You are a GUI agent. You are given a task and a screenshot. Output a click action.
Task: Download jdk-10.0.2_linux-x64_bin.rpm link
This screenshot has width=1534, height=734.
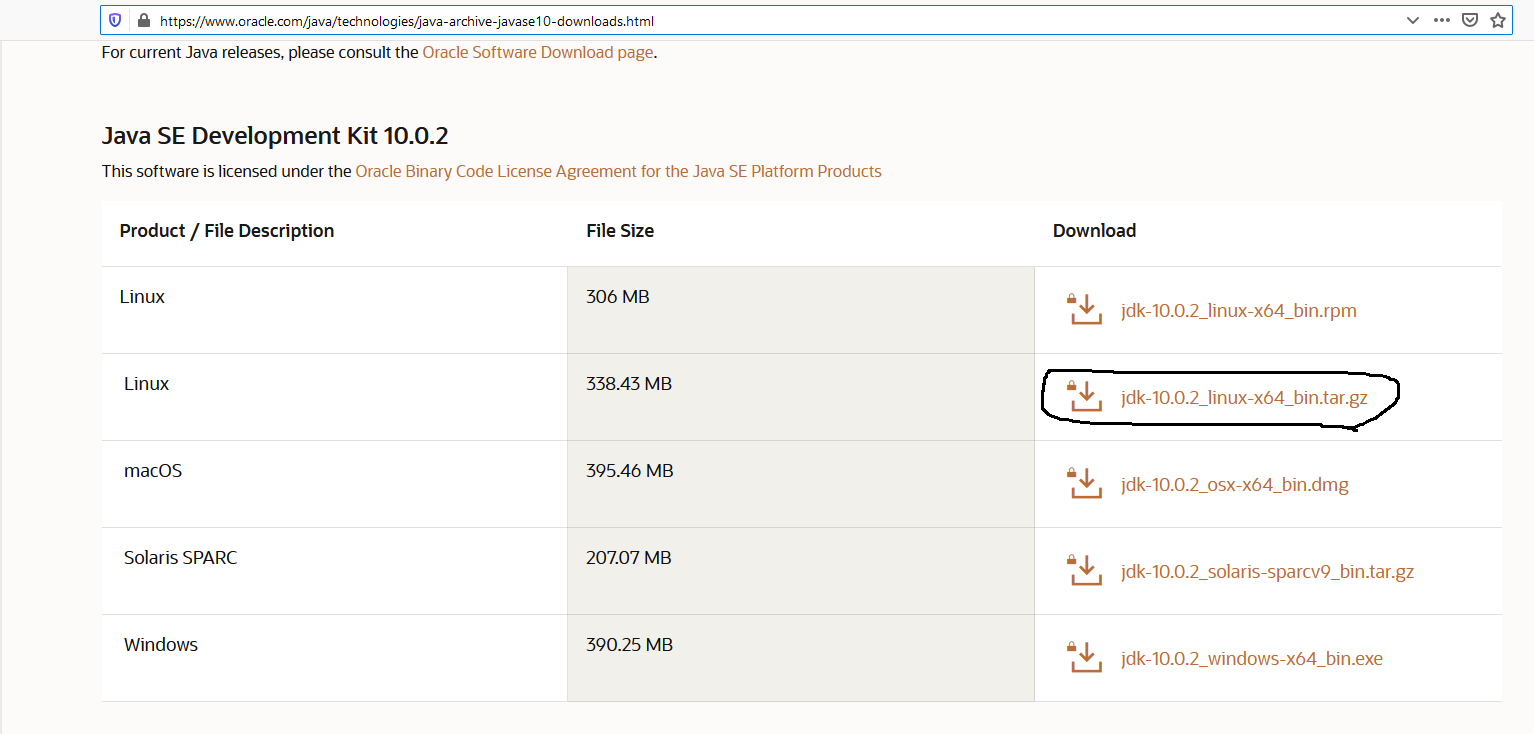click(1239, 311)
